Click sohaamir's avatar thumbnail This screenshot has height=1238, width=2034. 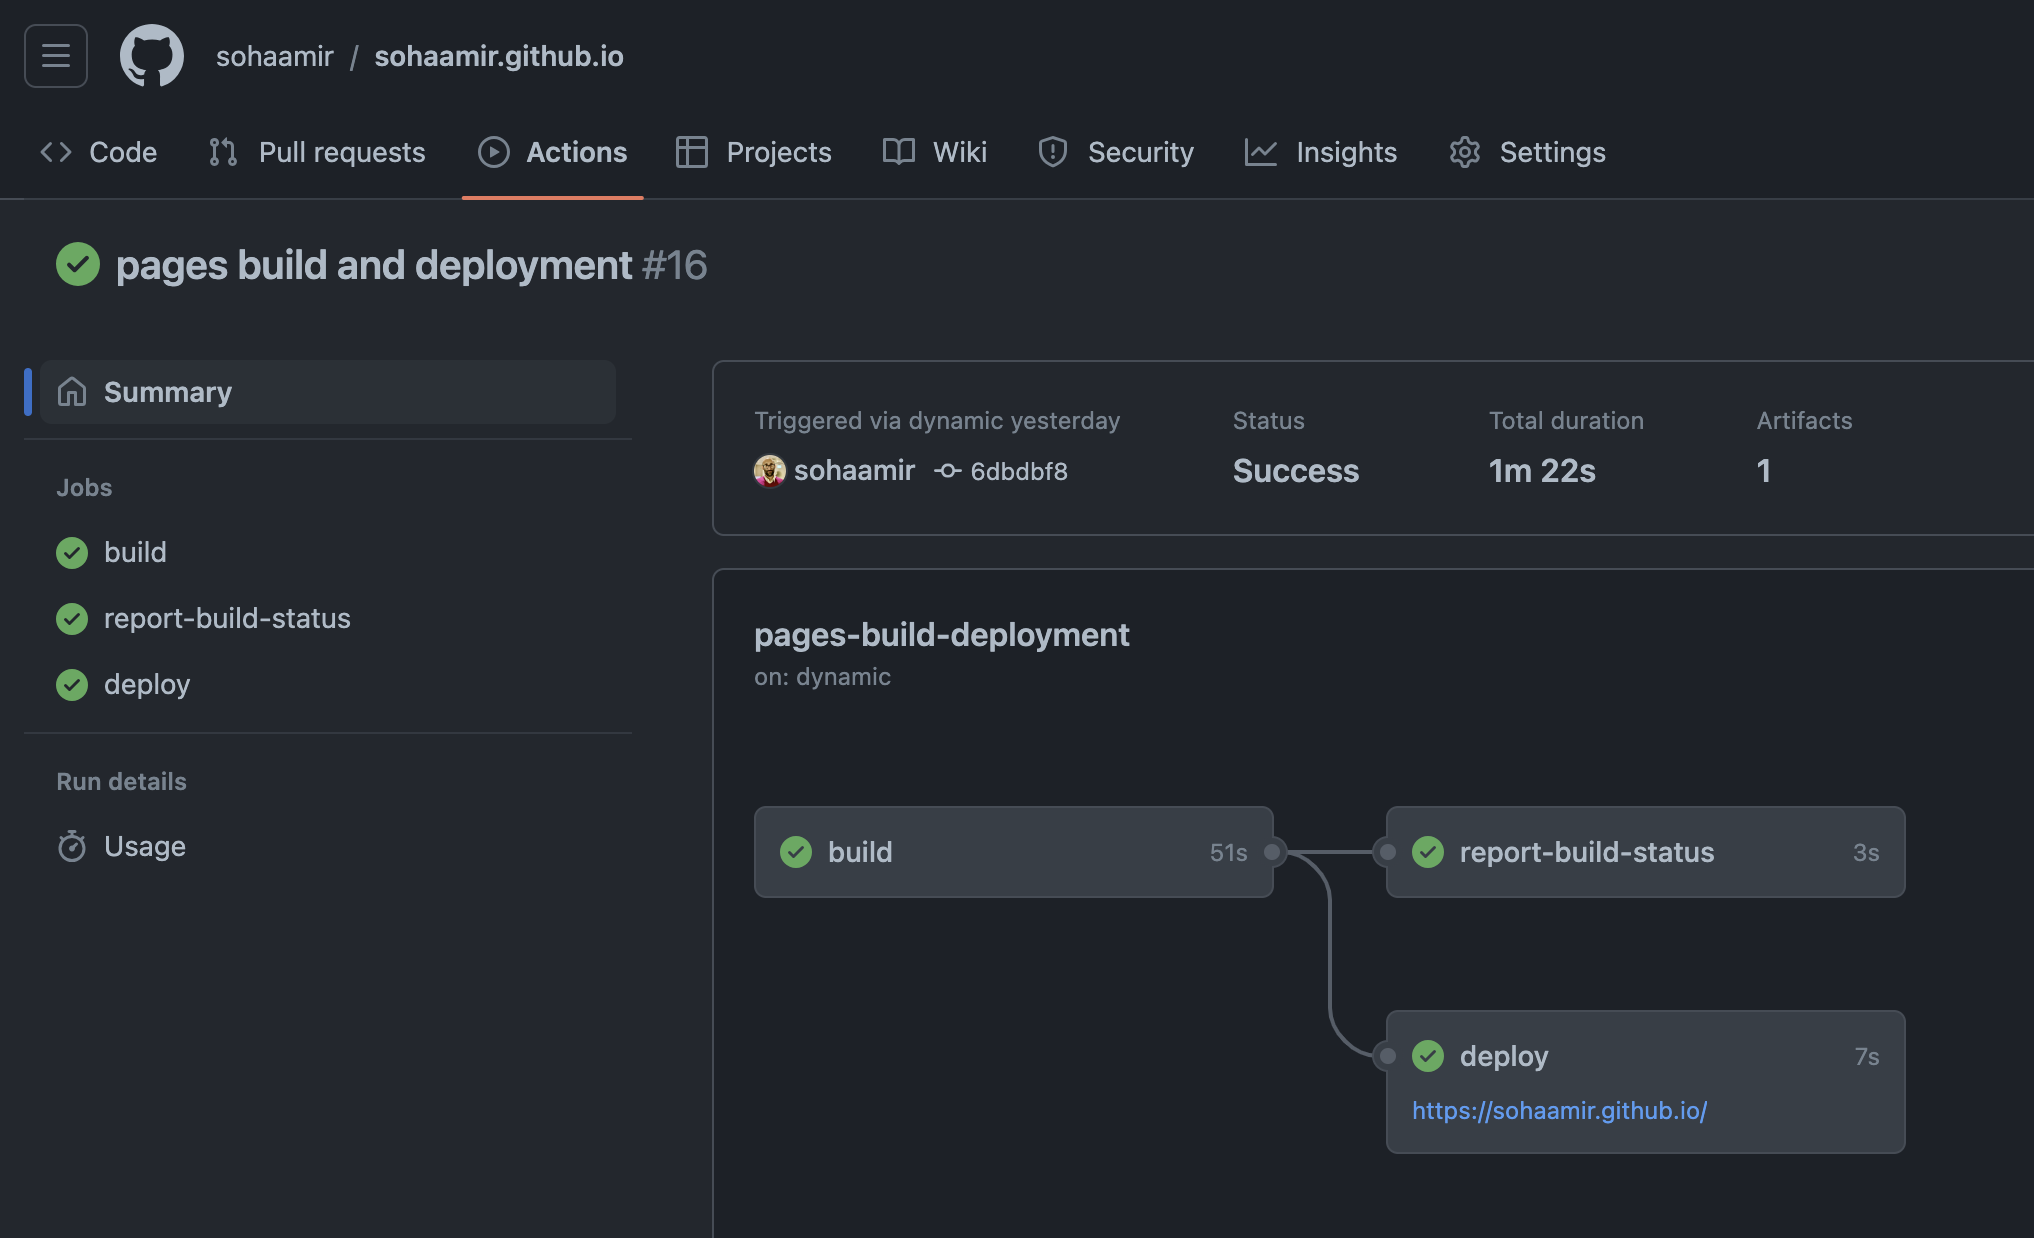[x=768, y=471]
